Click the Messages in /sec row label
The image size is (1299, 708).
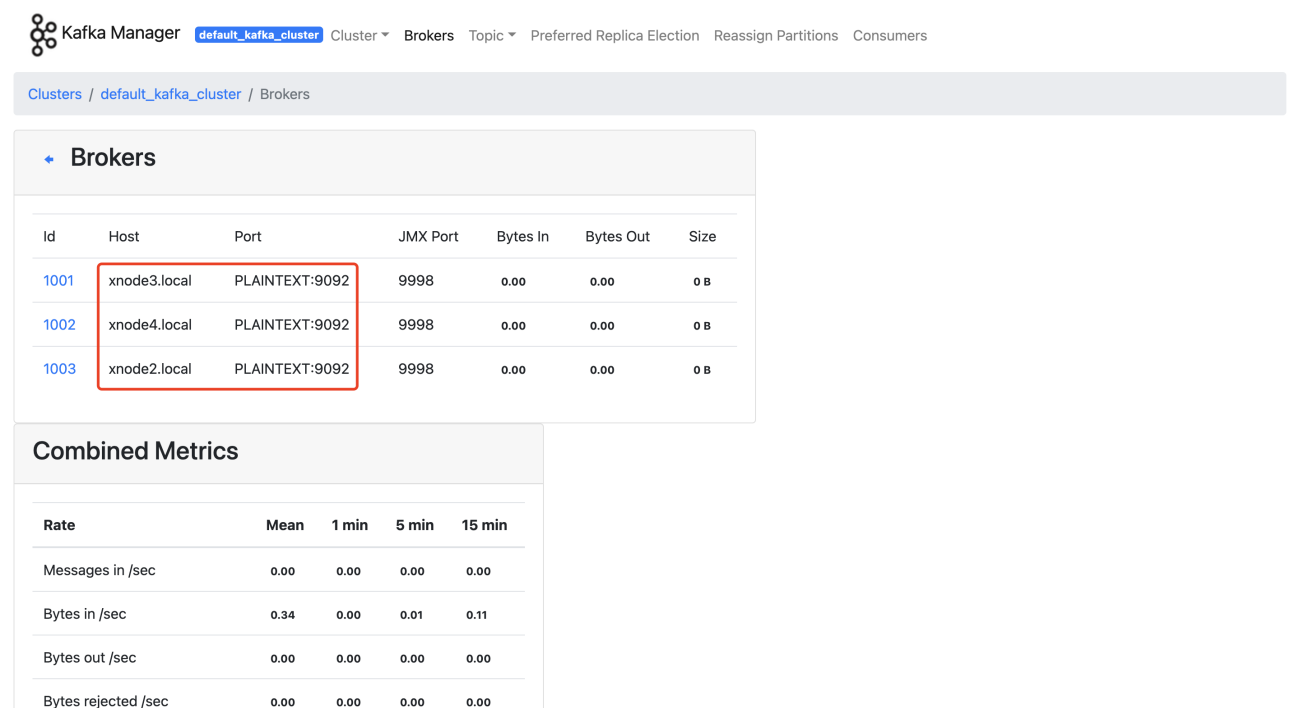point(100,570)
